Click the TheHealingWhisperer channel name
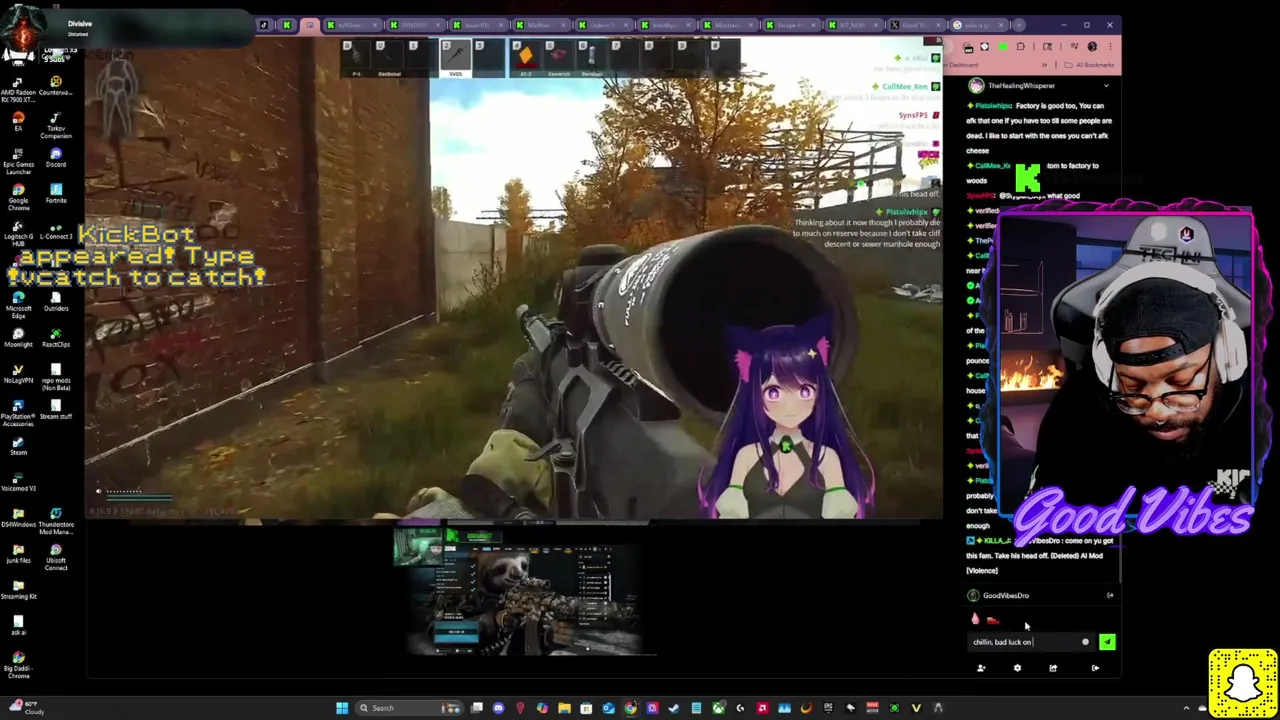 click(x=1021, y=86)
